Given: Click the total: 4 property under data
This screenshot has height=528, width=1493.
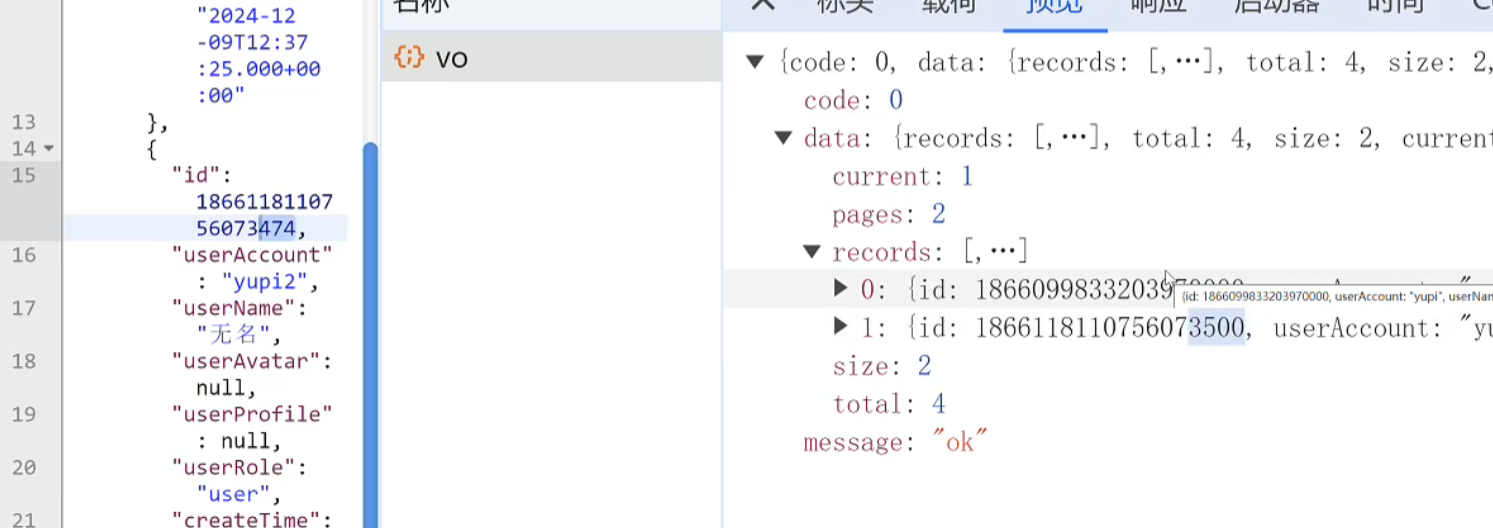Looking at the screenshot, I should click(888, 404).
